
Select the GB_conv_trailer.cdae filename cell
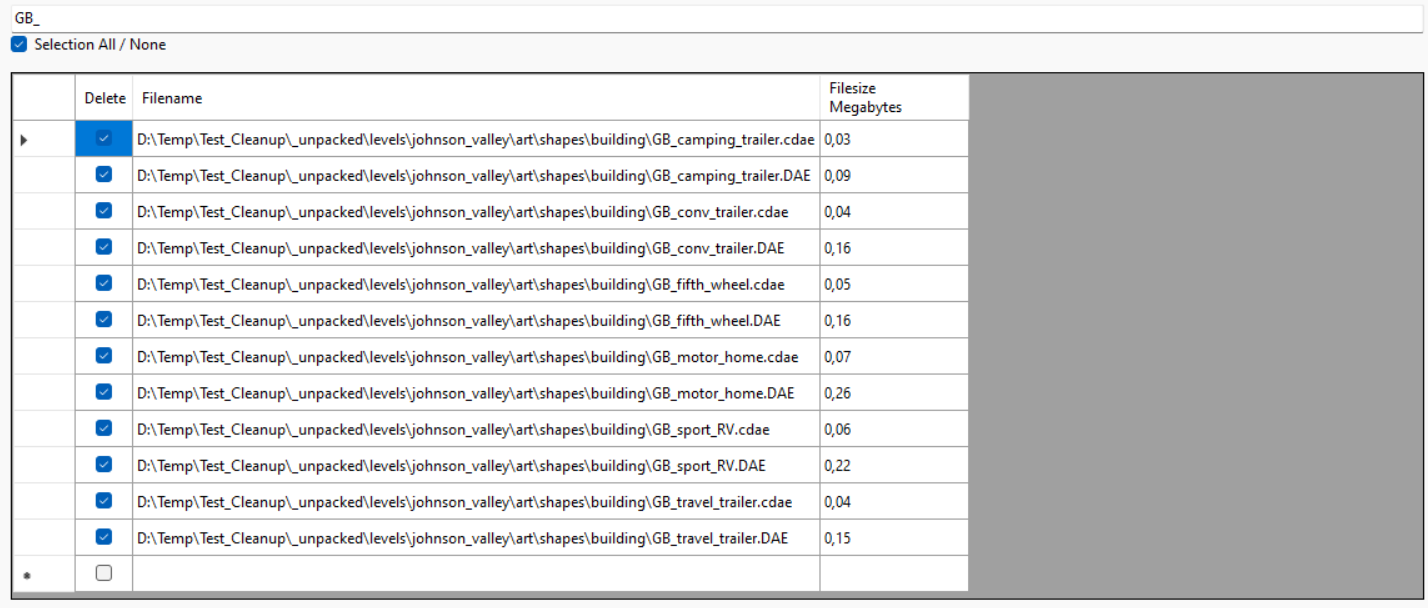[x=476, y=211]
